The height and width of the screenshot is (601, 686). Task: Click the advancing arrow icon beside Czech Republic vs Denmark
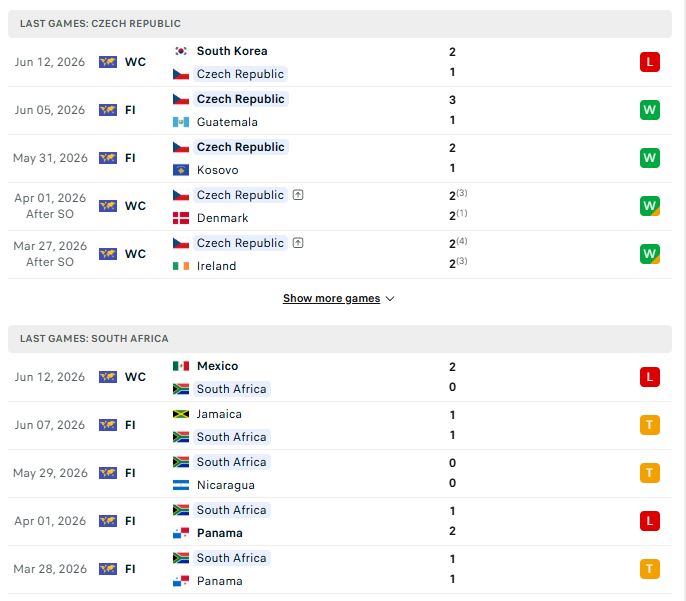(298, 195)
